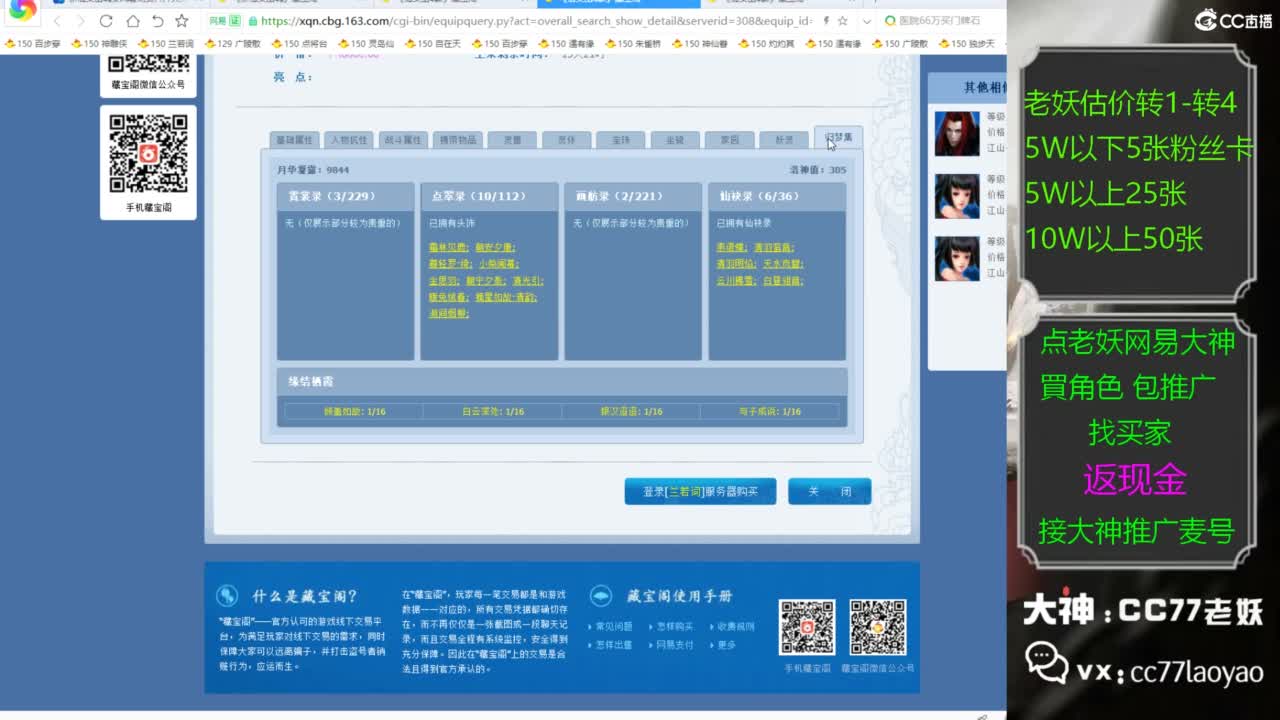
Task: Switch to the 基础属性 tab
Action: point(294,140)
